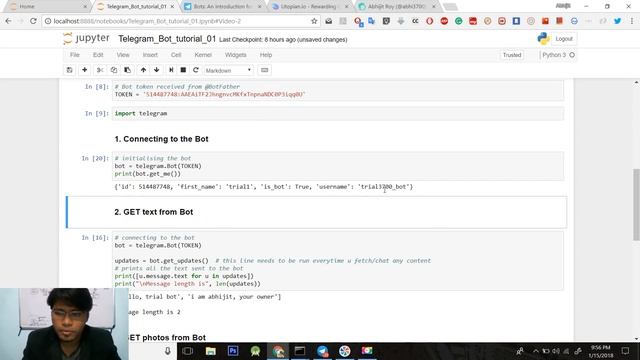The width and height of the screenshot is (640, 360).
Task: Move selected cell up arrow
Action: (143, 70)
